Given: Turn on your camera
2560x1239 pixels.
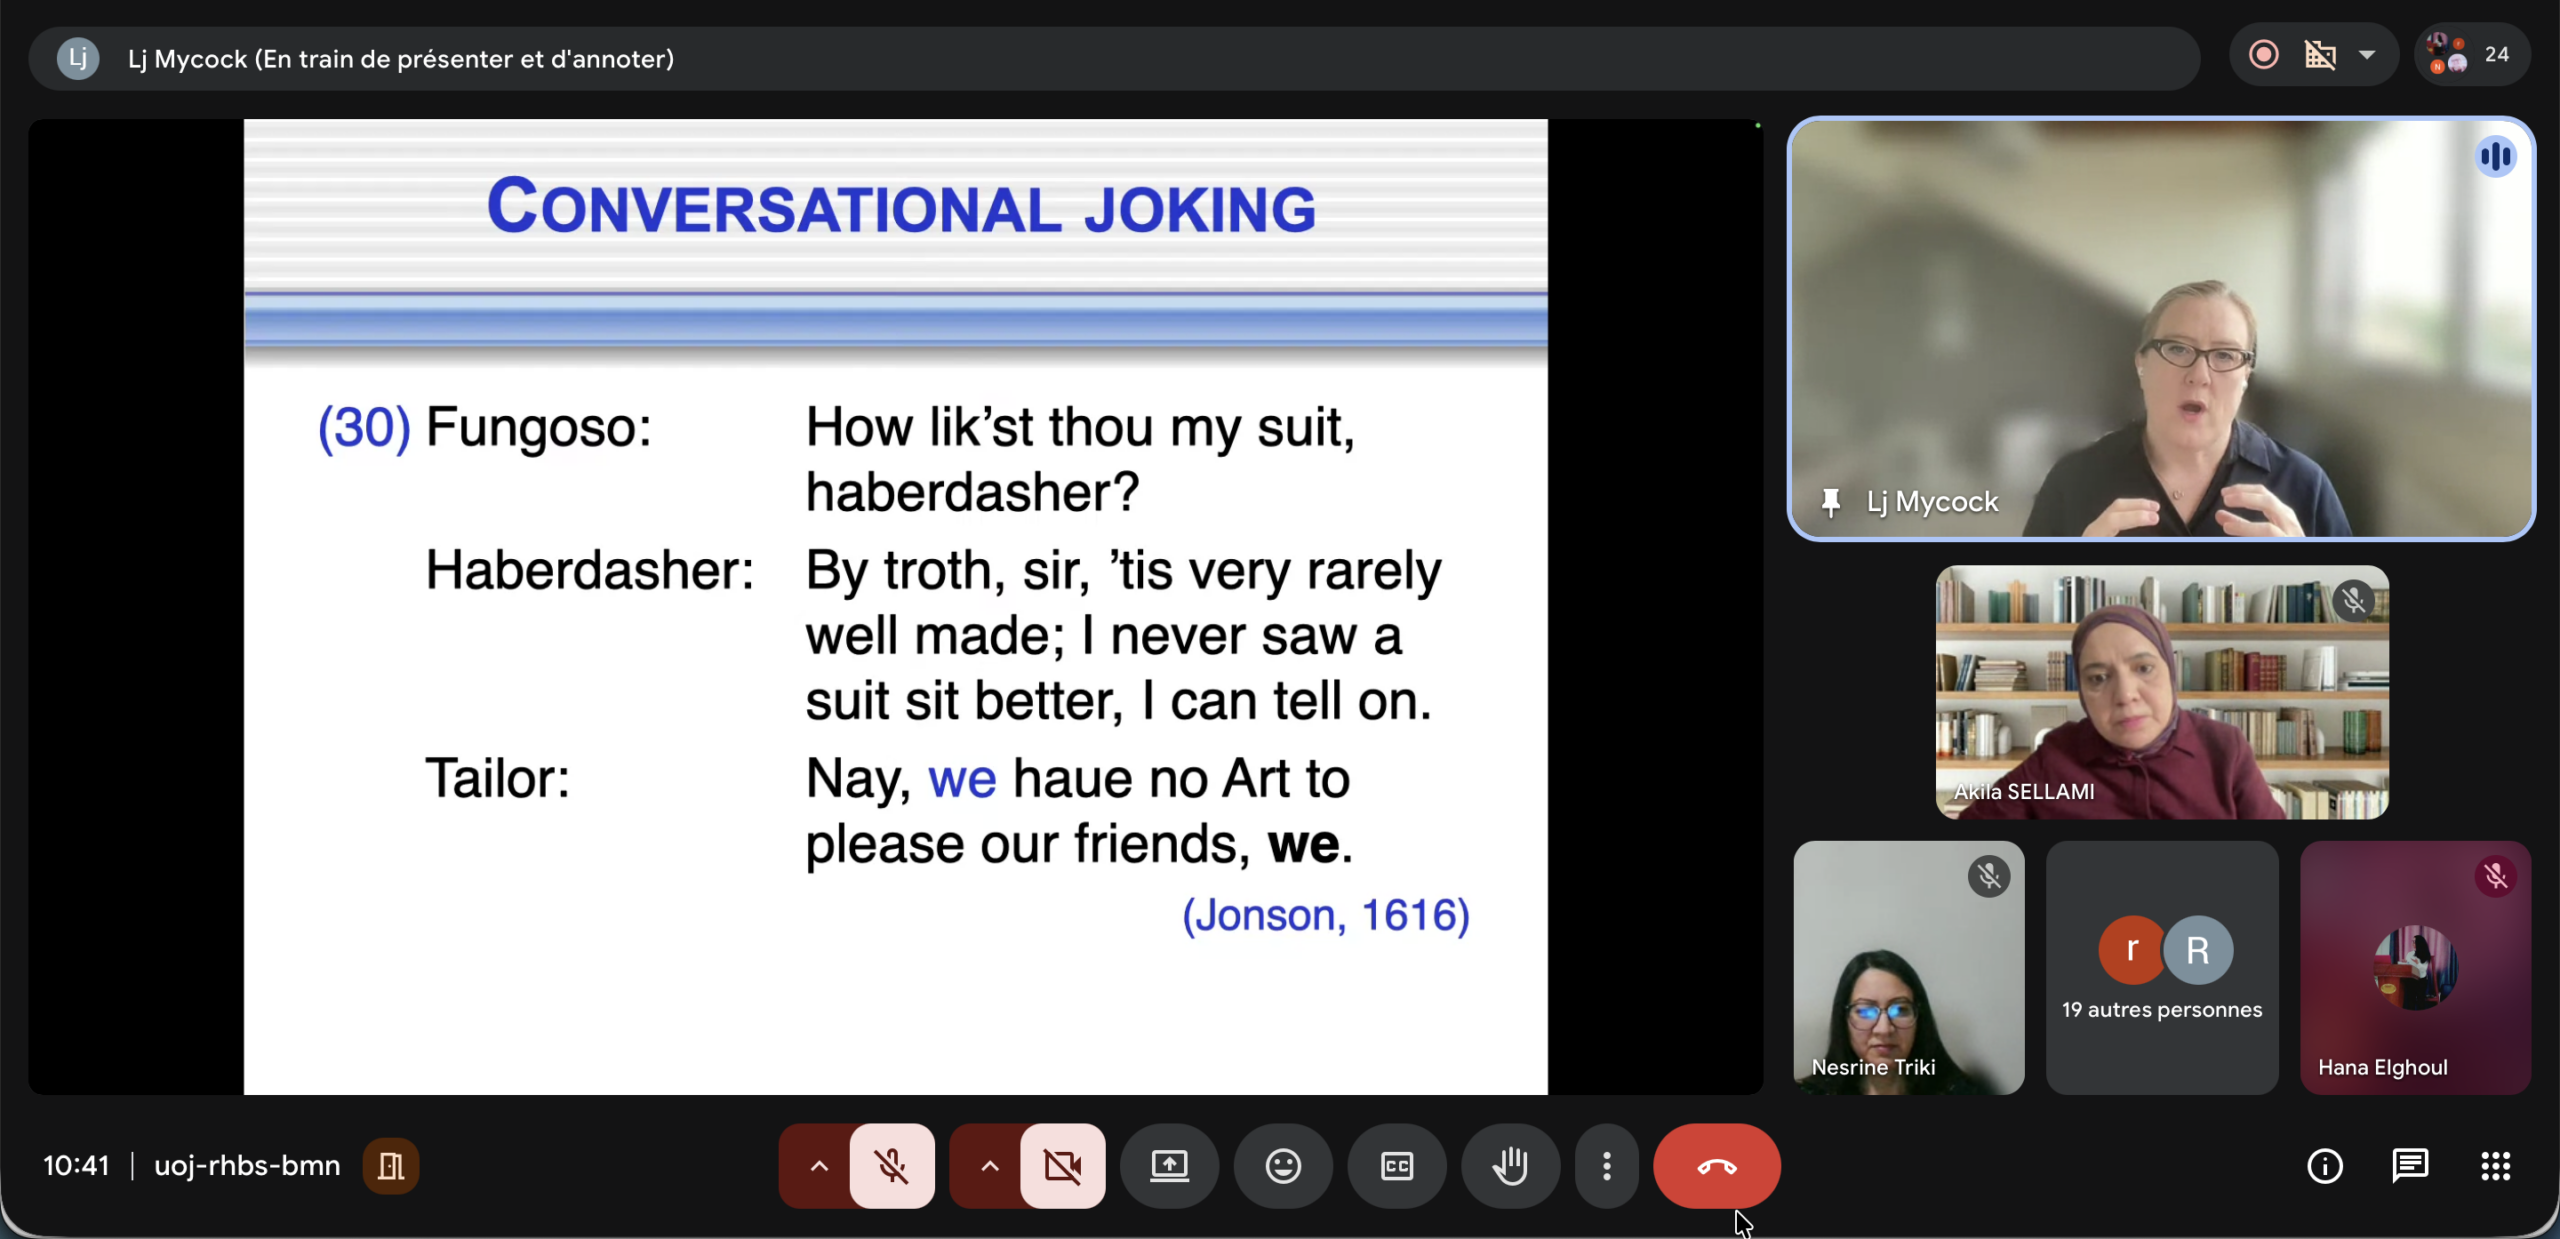Looking at the screenshot, I should (x=1062, y=1166).
